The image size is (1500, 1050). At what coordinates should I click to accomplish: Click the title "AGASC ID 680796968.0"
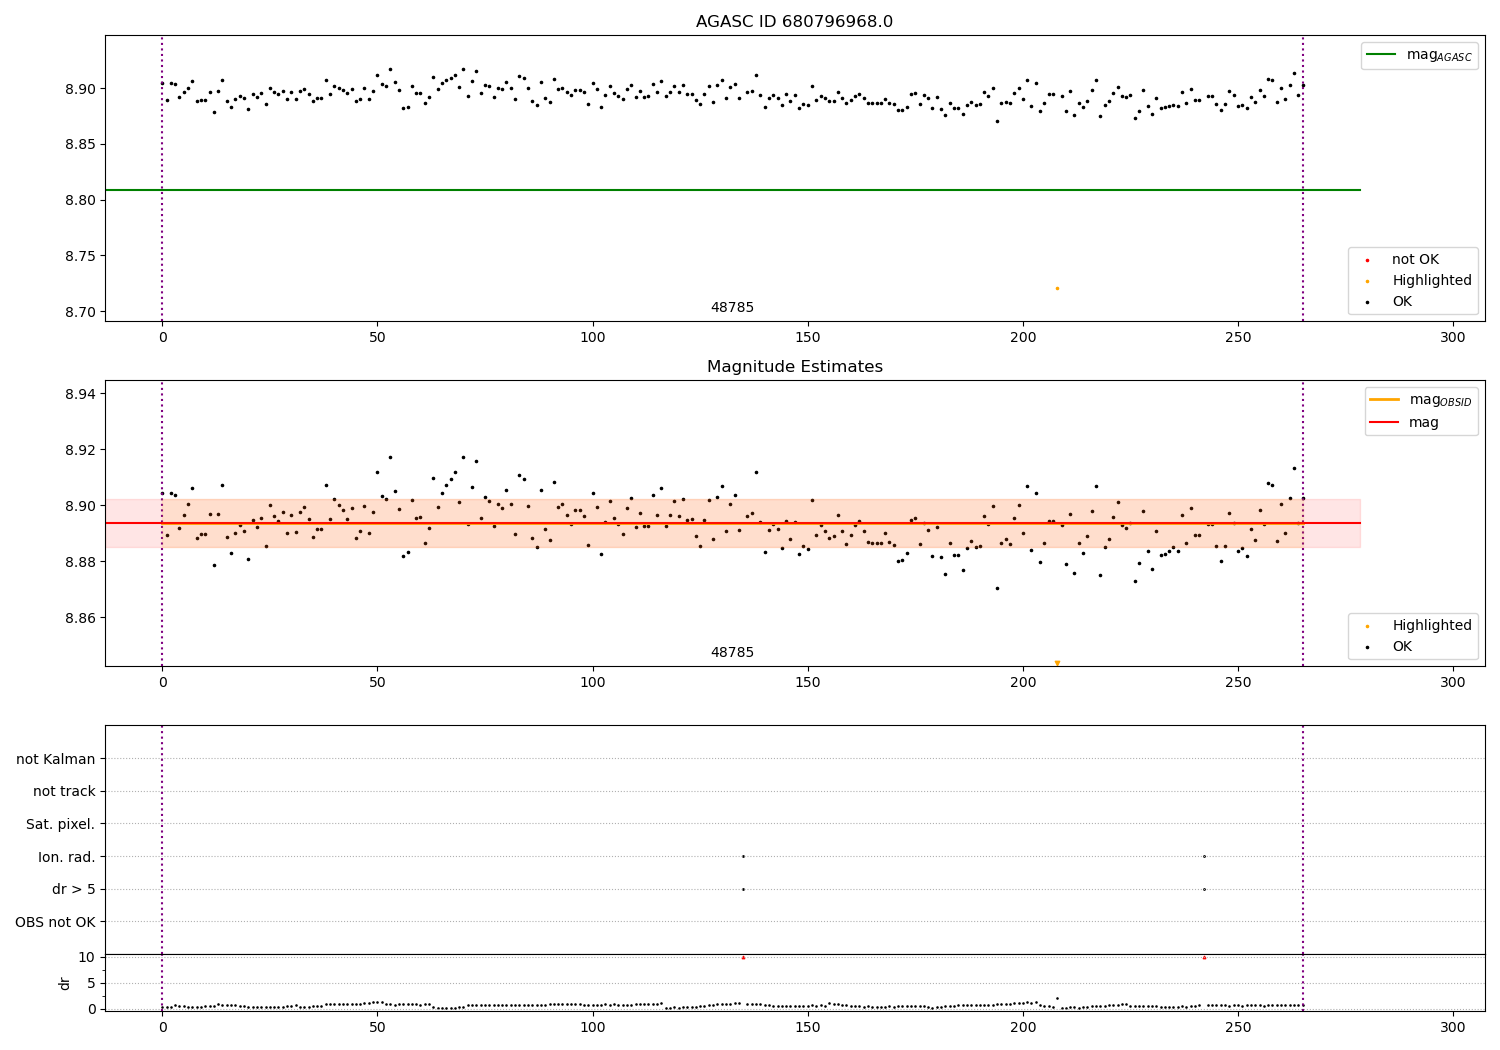click(794, 22)
